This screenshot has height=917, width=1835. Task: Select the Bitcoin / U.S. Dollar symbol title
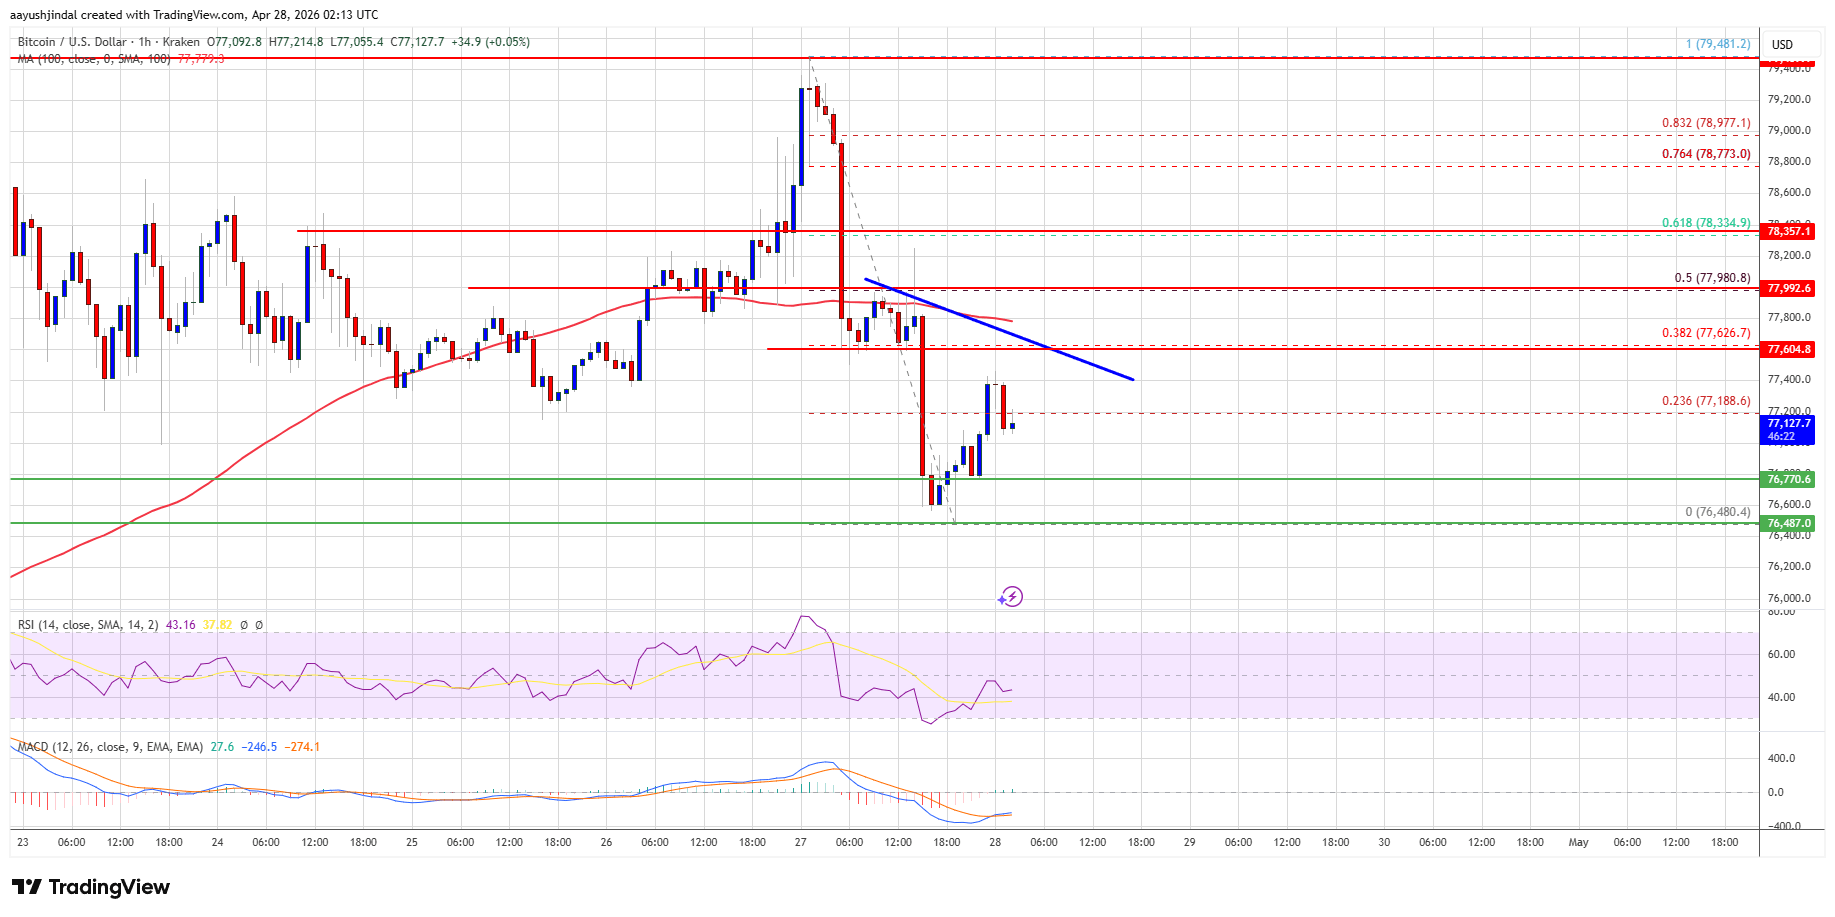[72, 42]
